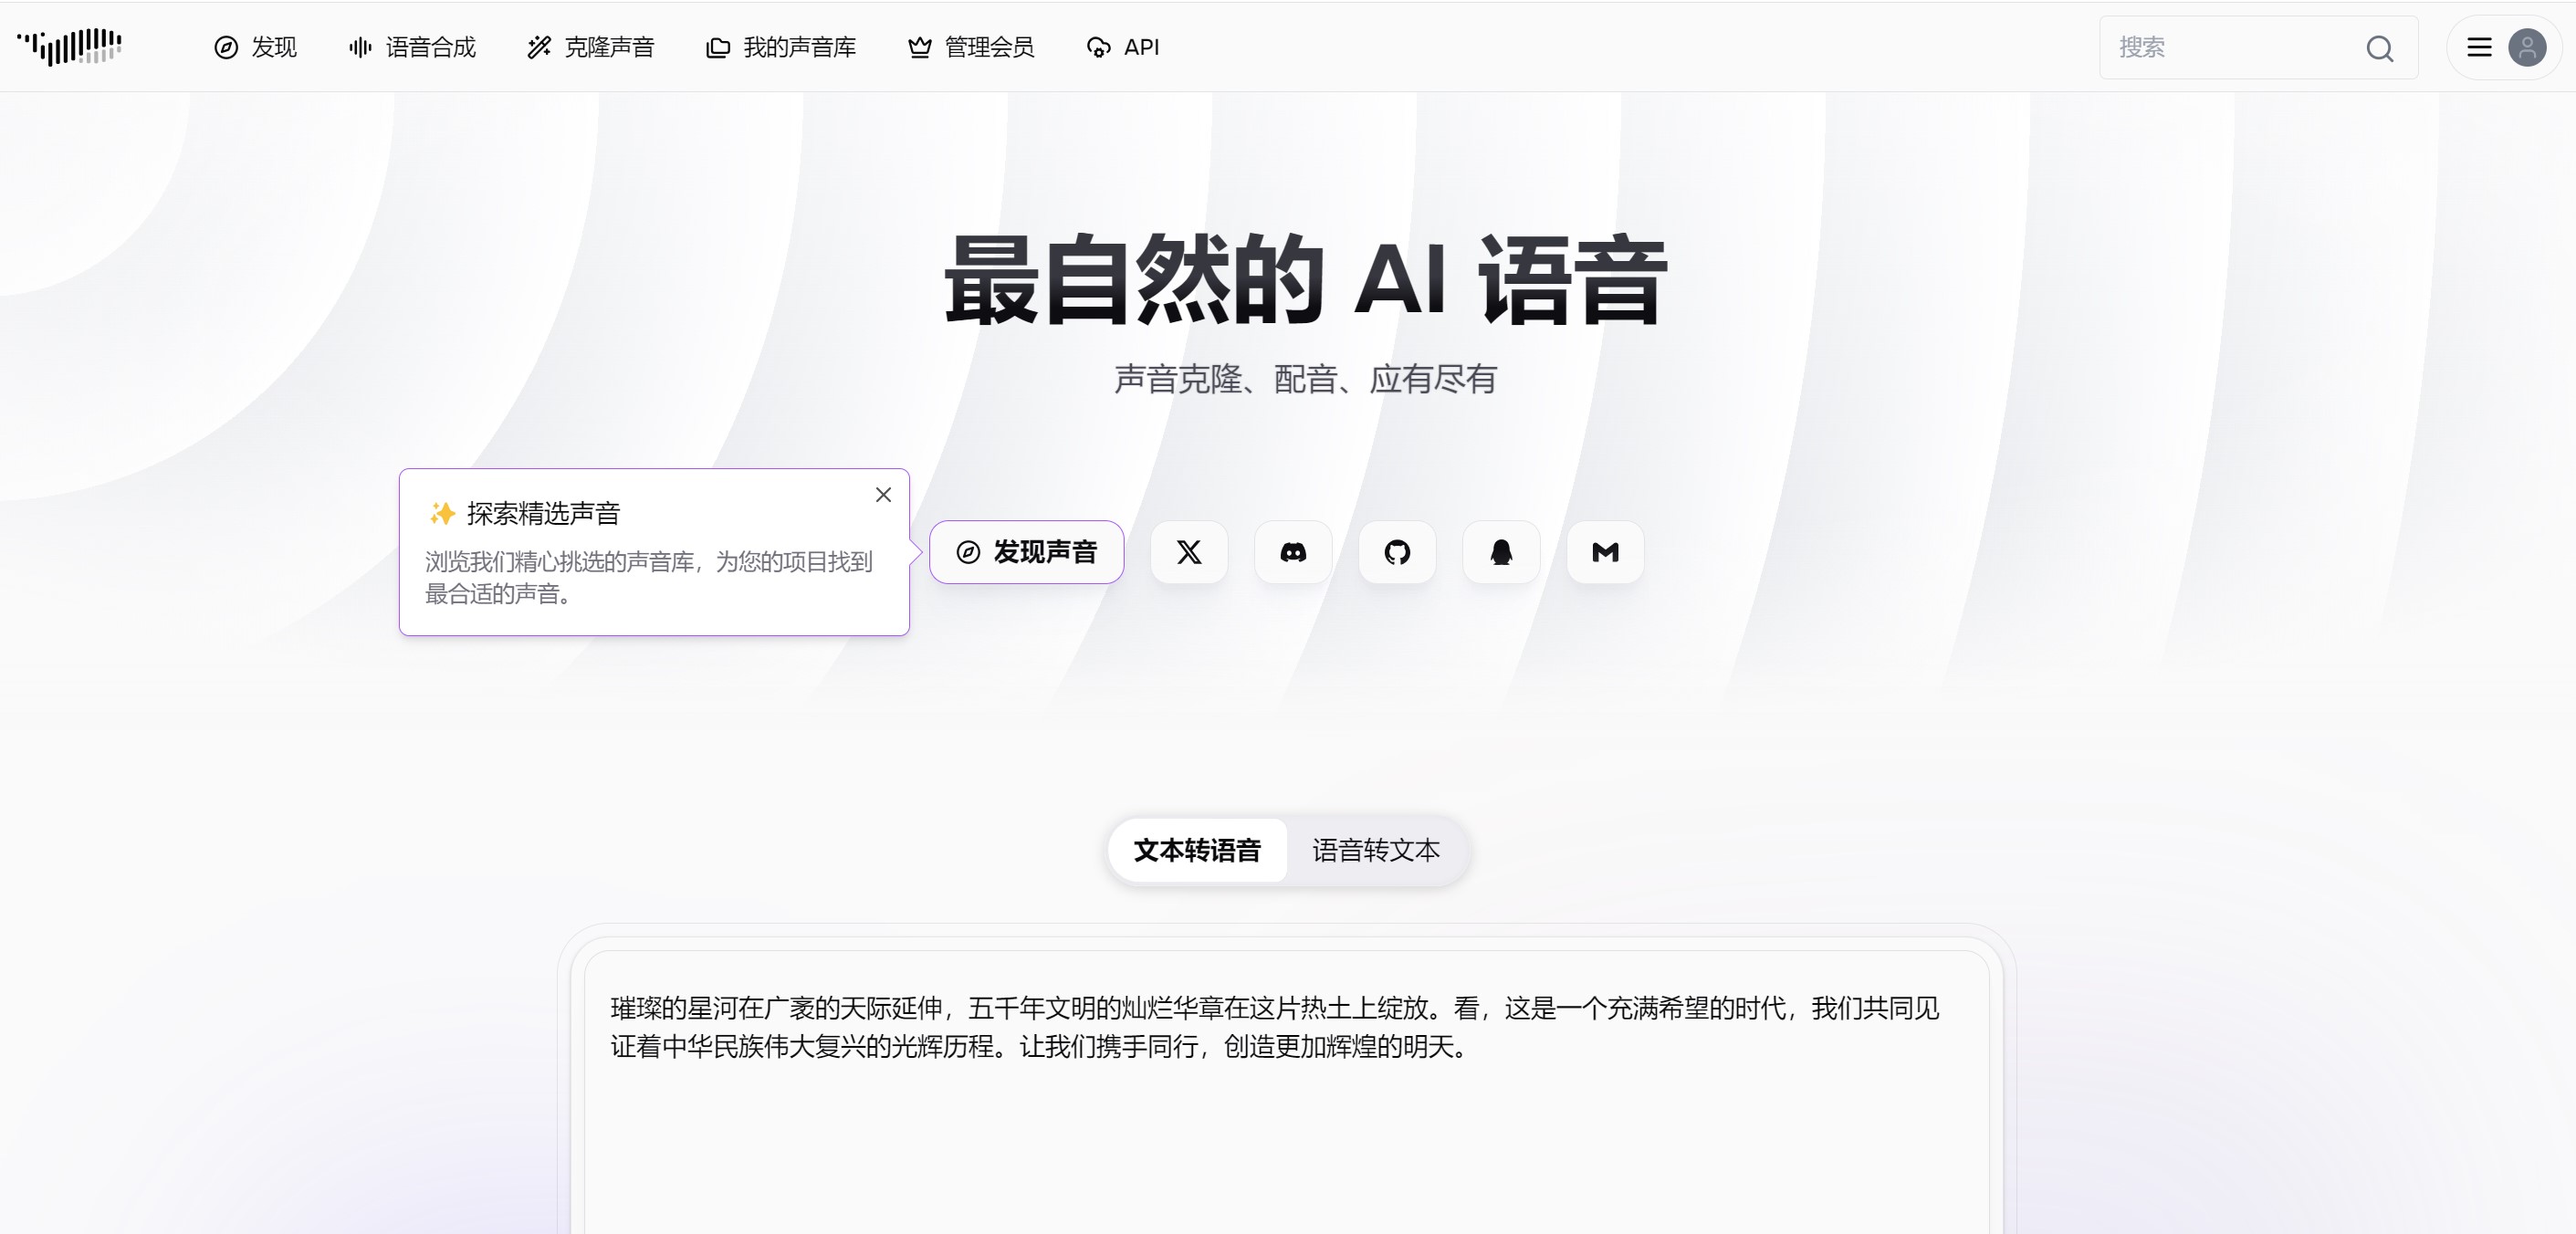Open 管理会员 membership page

[x=971, y=47]
